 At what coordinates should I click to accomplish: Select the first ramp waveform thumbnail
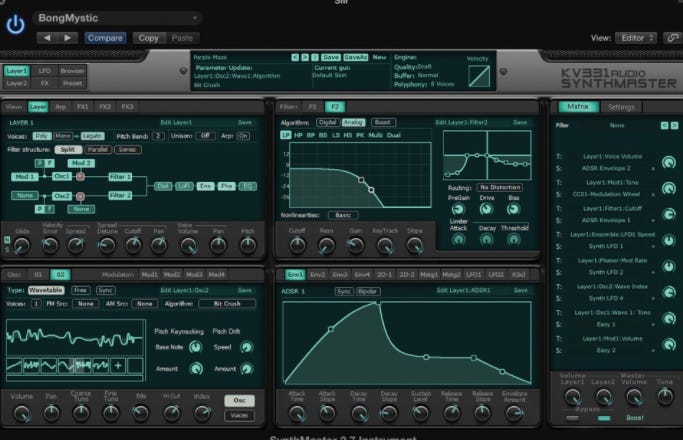(14, 365)
